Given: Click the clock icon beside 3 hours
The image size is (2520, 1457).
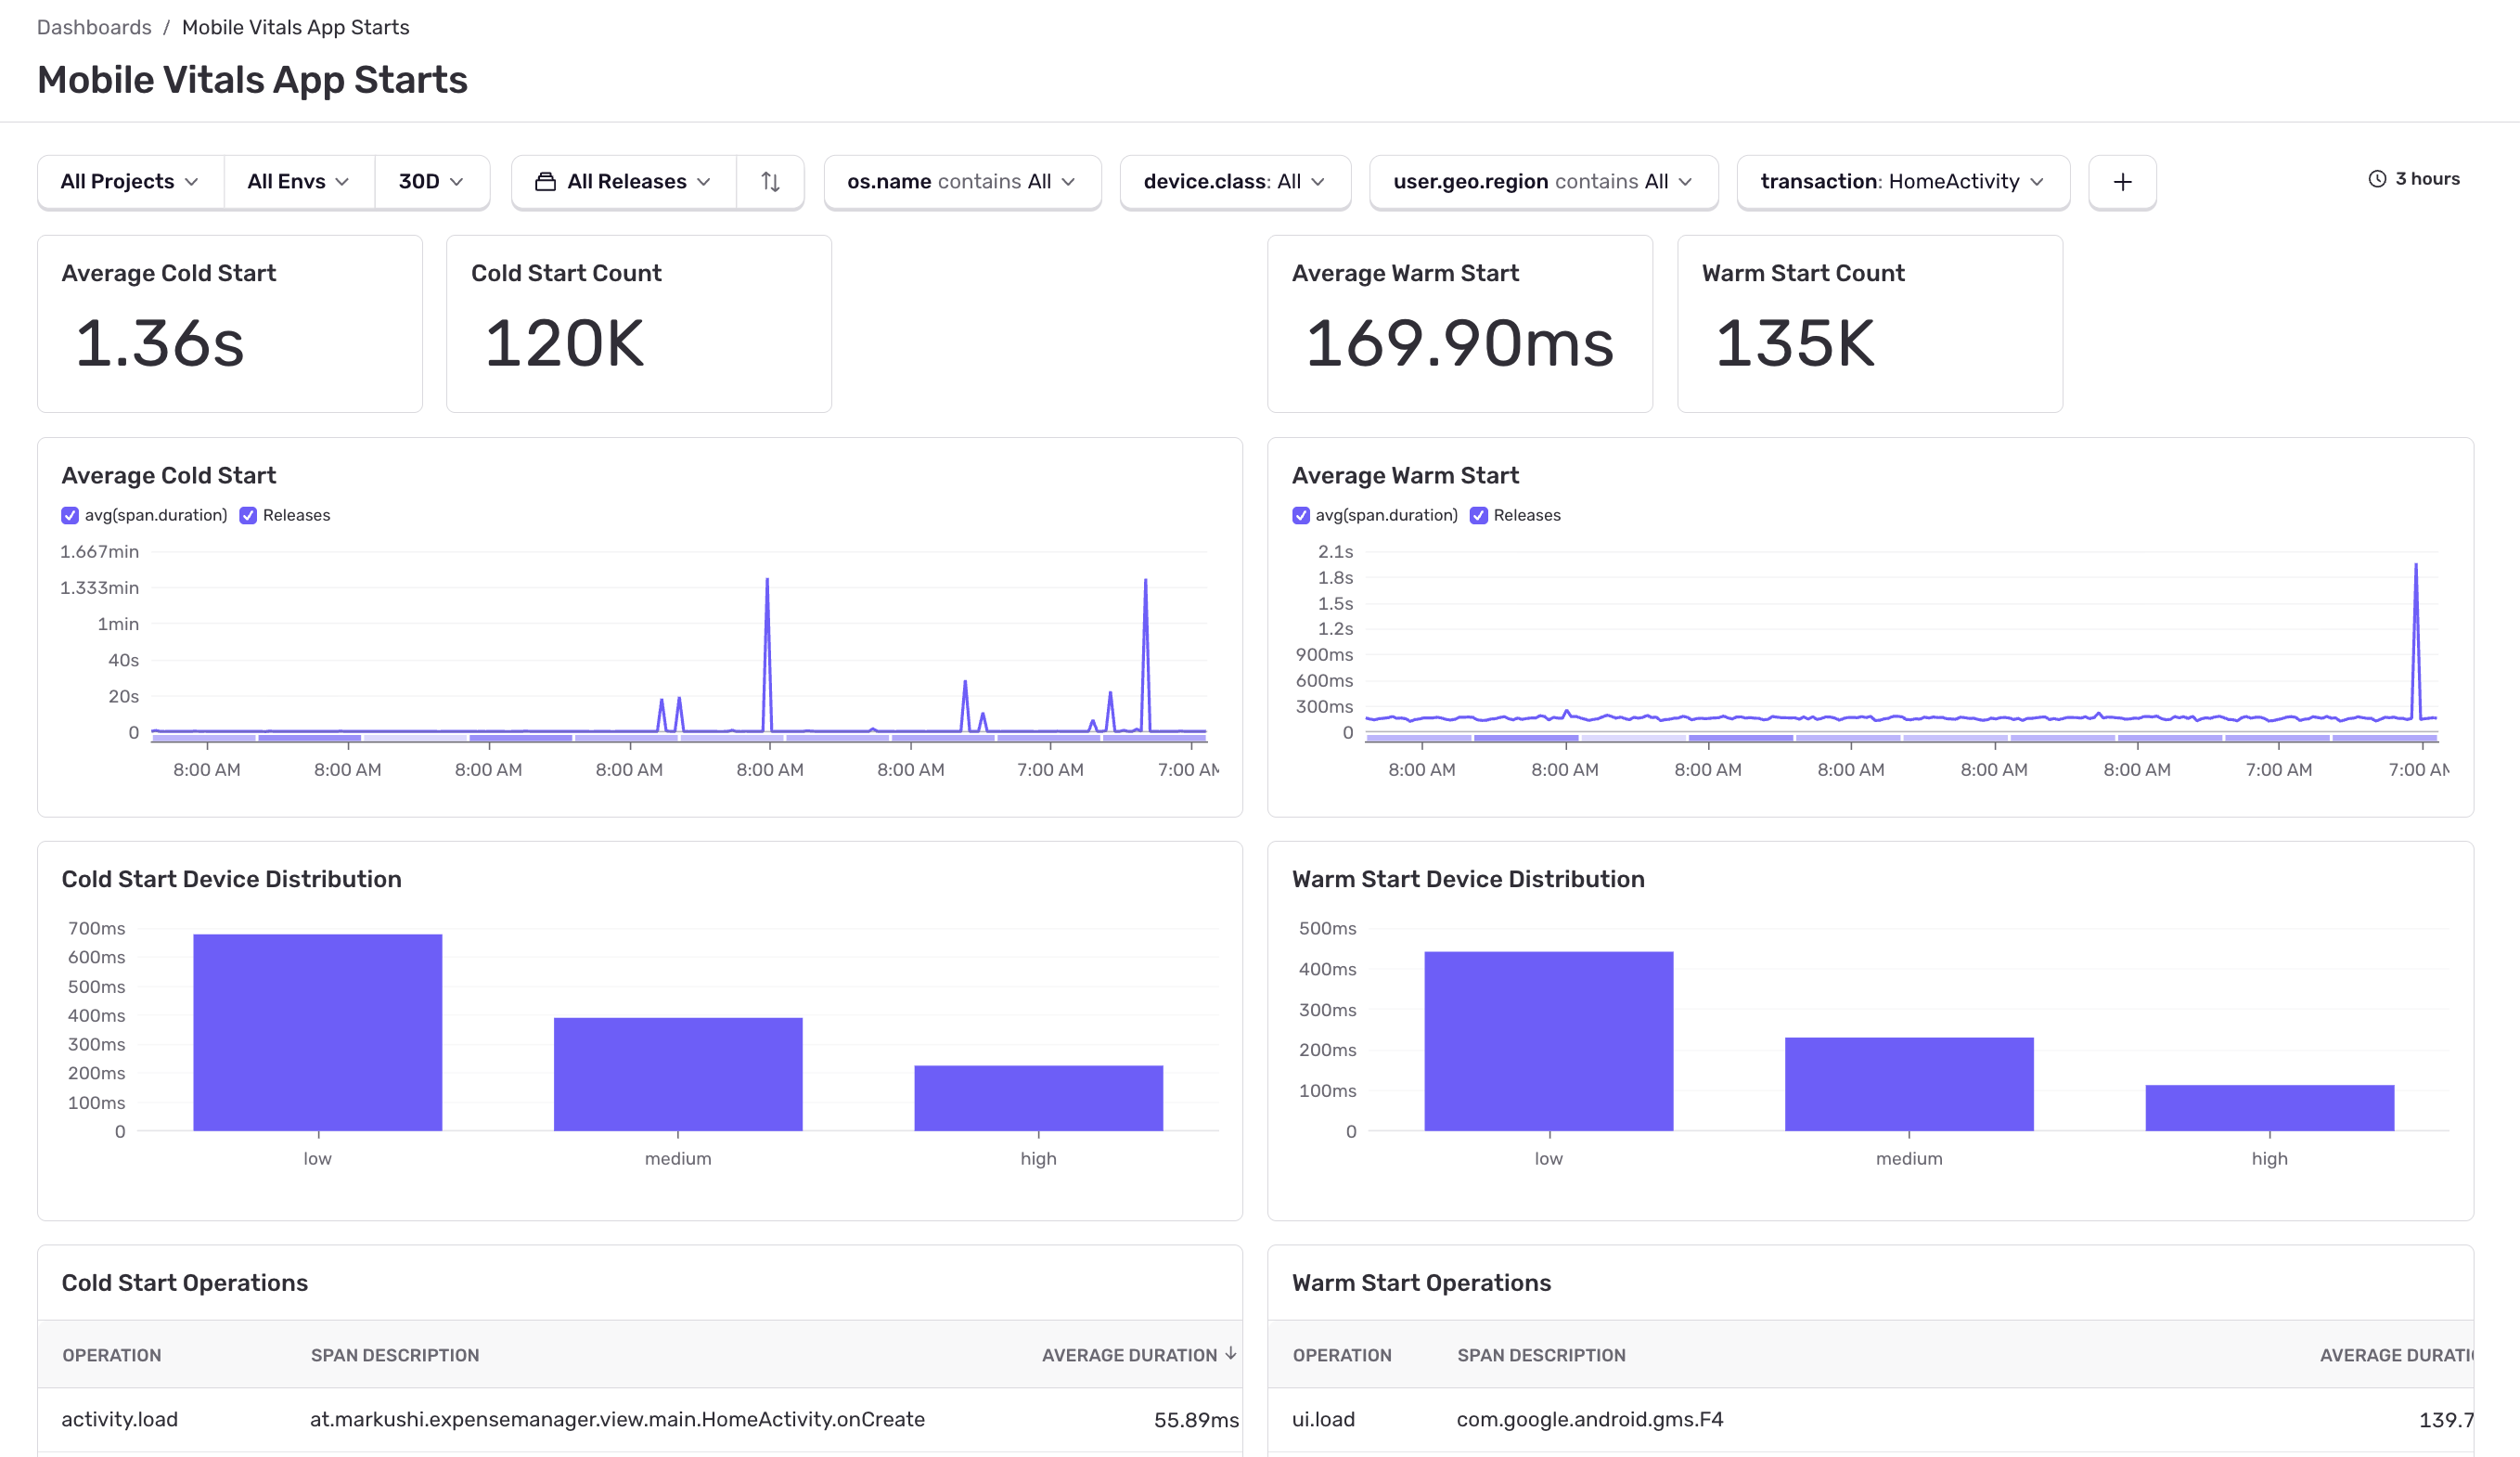Looking at the screenshot, I should 2376,179.
